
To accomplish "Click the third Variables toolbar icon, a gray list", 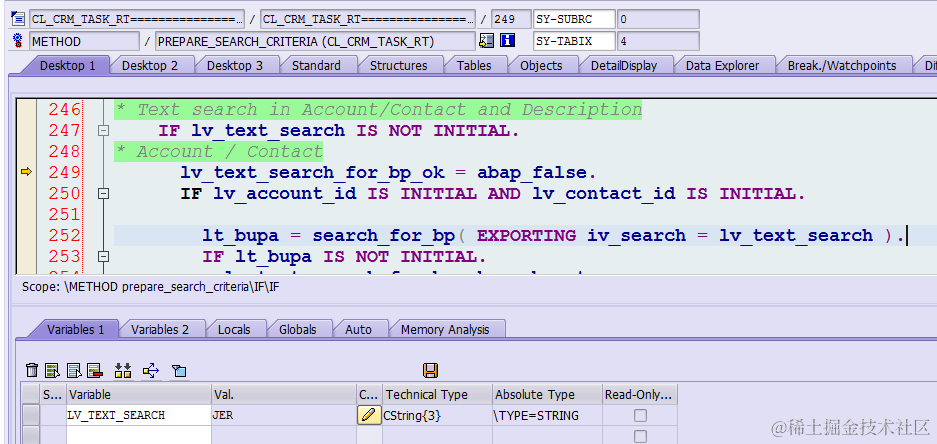I will [x=74, y=370].
